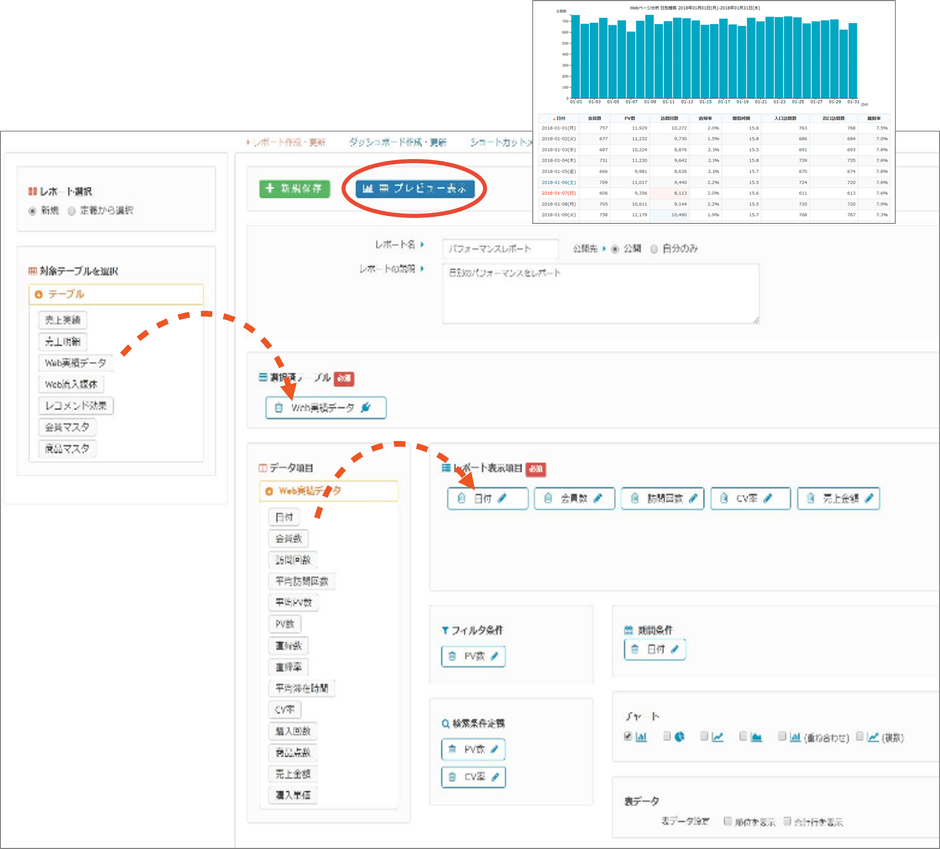Click pencil edit icon on 訪問回数 item
This screenshot has width=940, height=849.
(689, 498)
